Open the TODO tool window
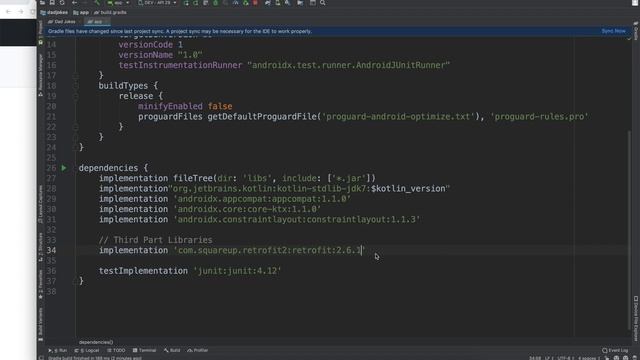Viewport: 640px width, 360px height. coord(116,350)
